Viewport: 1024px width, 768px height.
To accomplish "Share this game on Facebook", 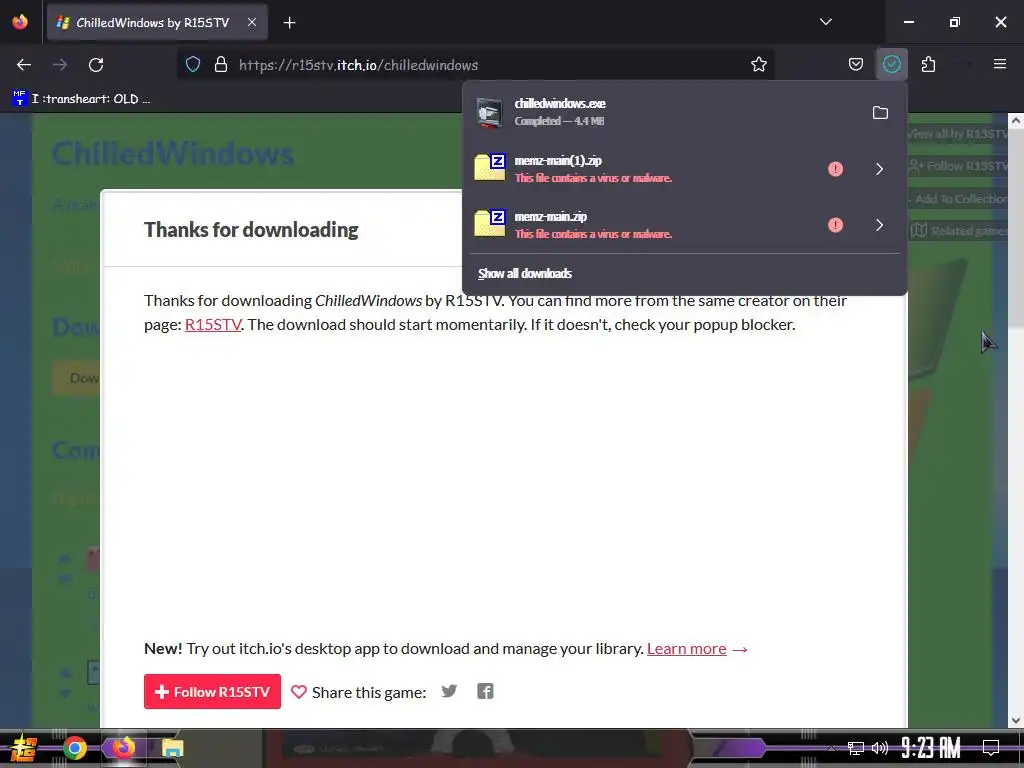I will pos(485,691).
